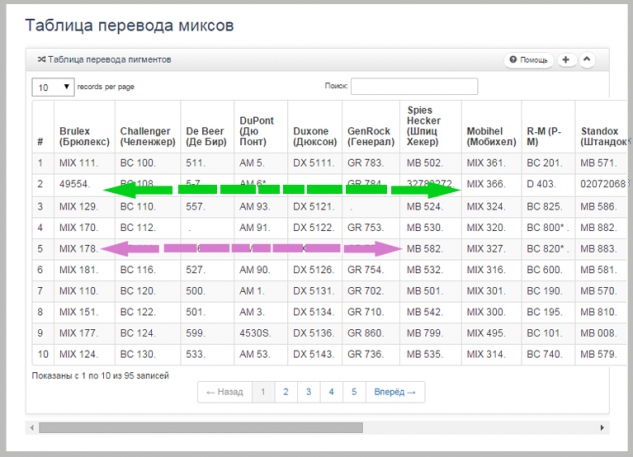The height and width of the screenshot is (457, 633).
Task: Open the records per page dropdown
Action: coord(53,87)
